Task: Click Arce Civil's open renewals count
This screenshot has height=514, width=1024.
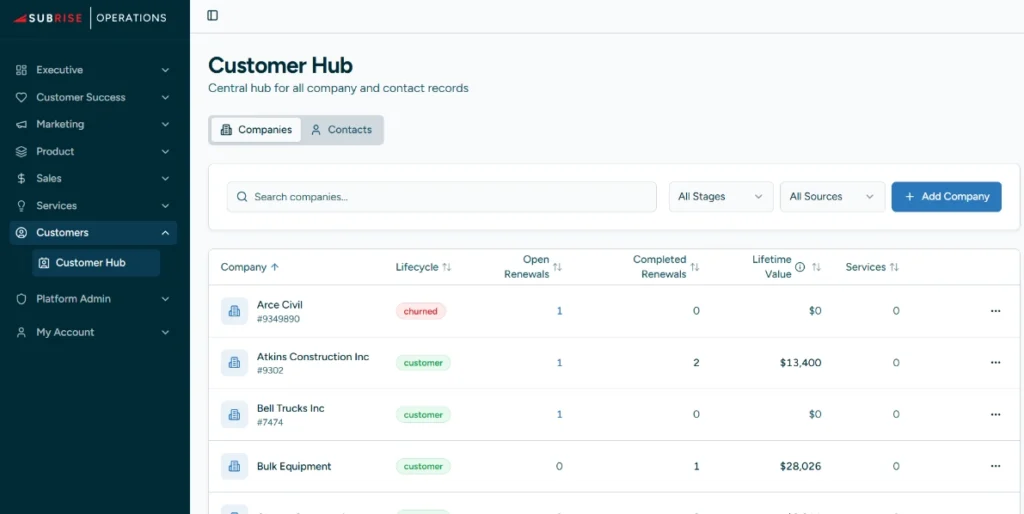Action: [x=559, y=311]
